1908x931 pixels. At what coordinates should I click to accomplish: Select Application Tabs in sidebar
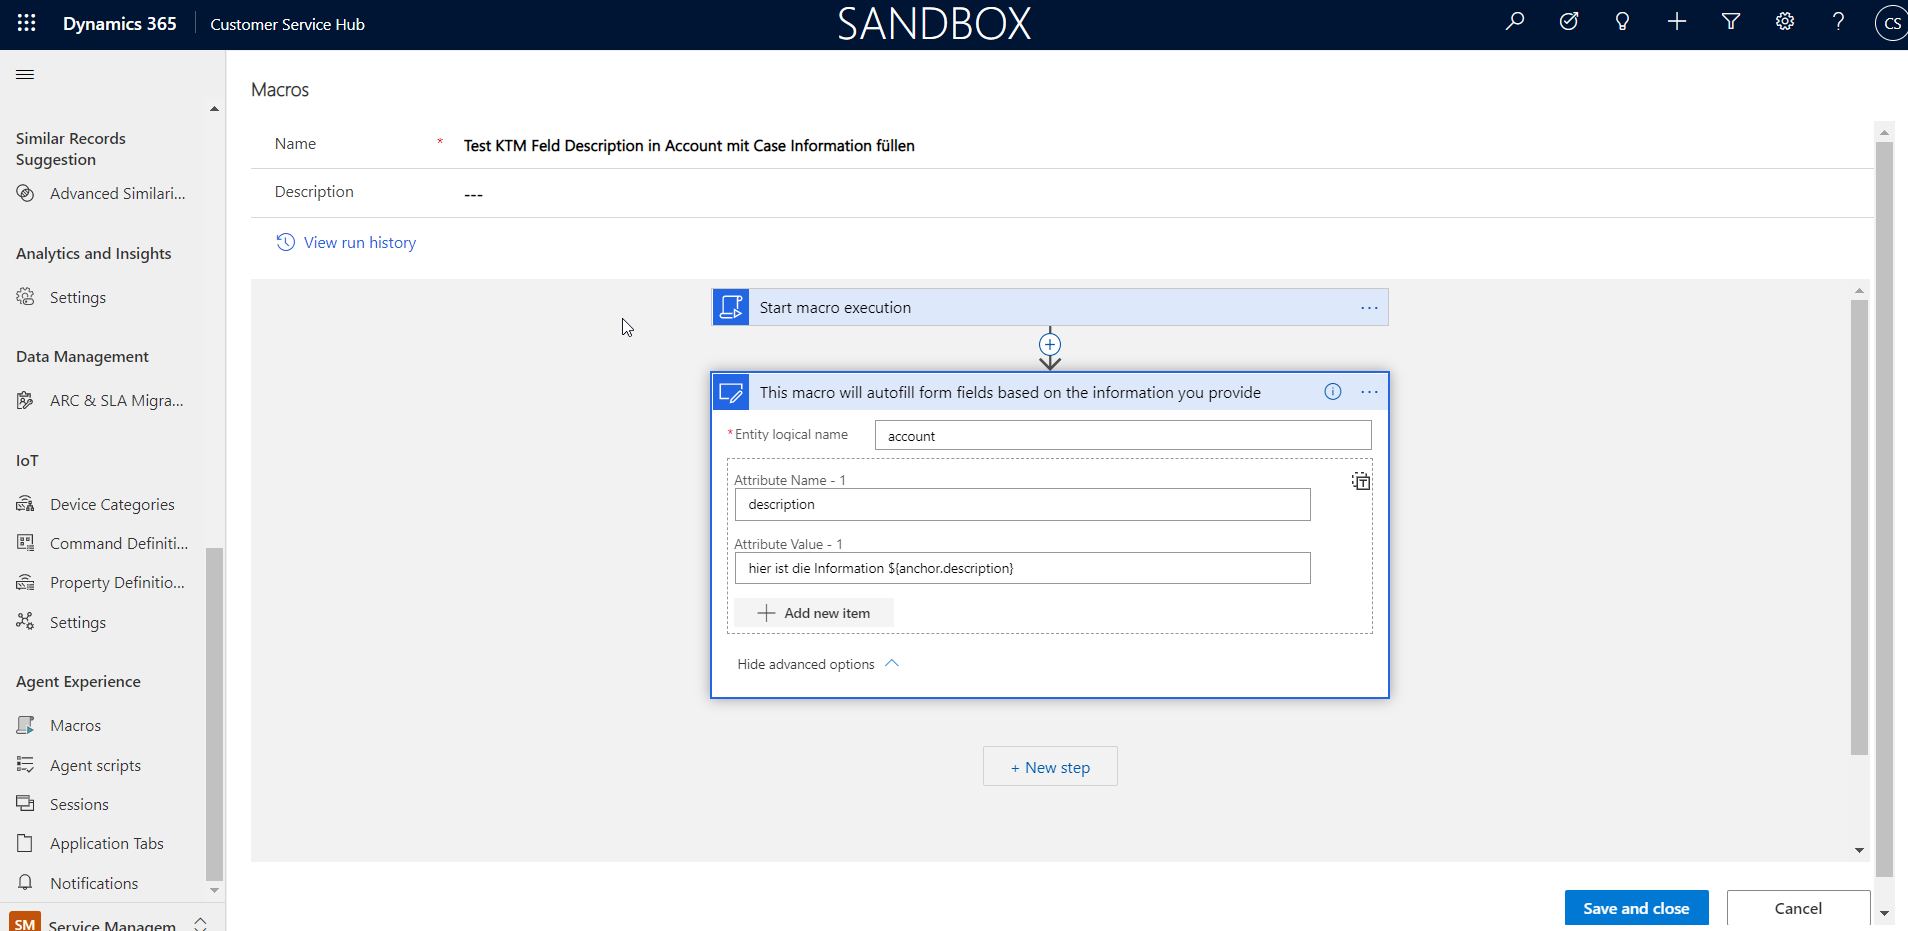coord(106,844)
